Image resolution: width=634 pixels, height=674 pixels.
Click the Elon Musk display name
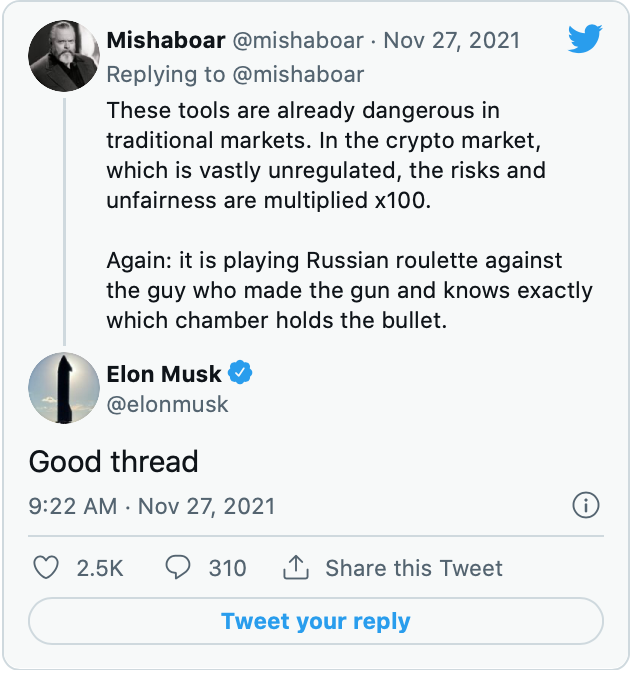click(164, 374)
